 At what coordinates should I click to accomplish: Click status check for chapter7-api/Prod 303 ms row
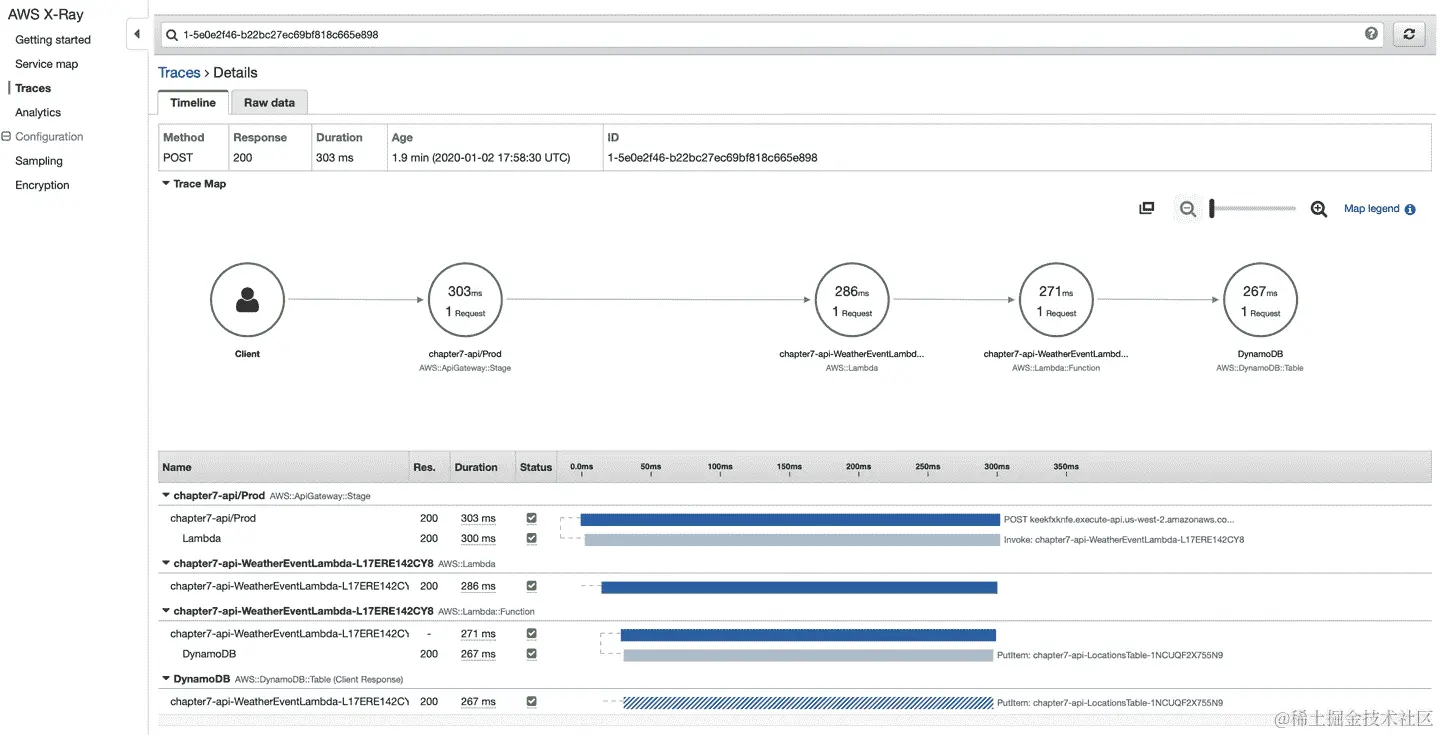click(531, 518)
